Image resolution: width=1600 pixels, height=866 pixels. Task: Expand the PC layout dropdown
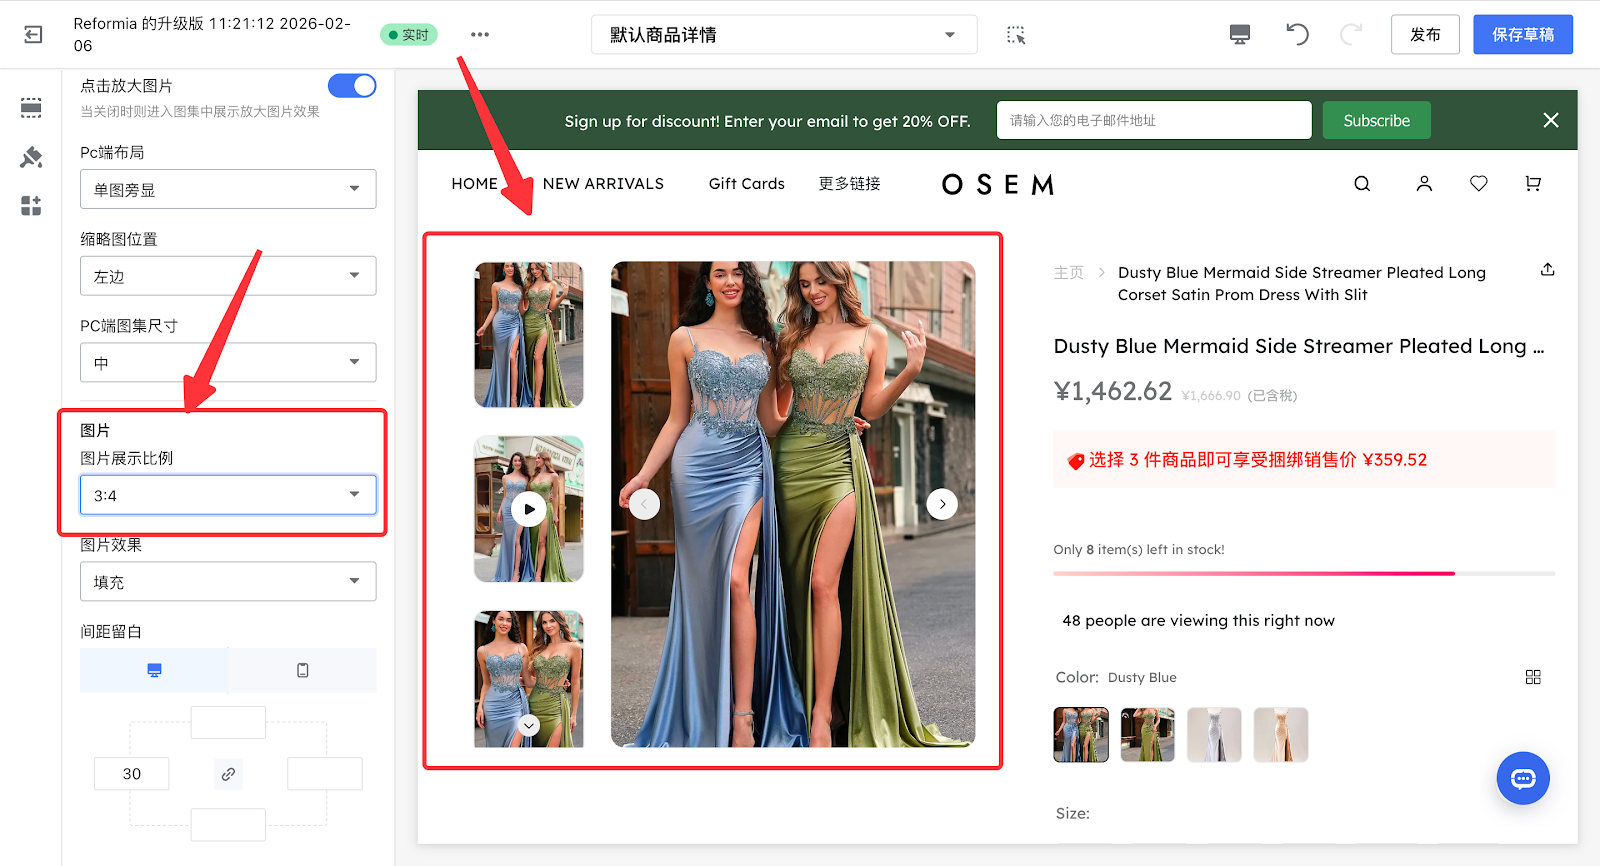click(x=228, y=189)
